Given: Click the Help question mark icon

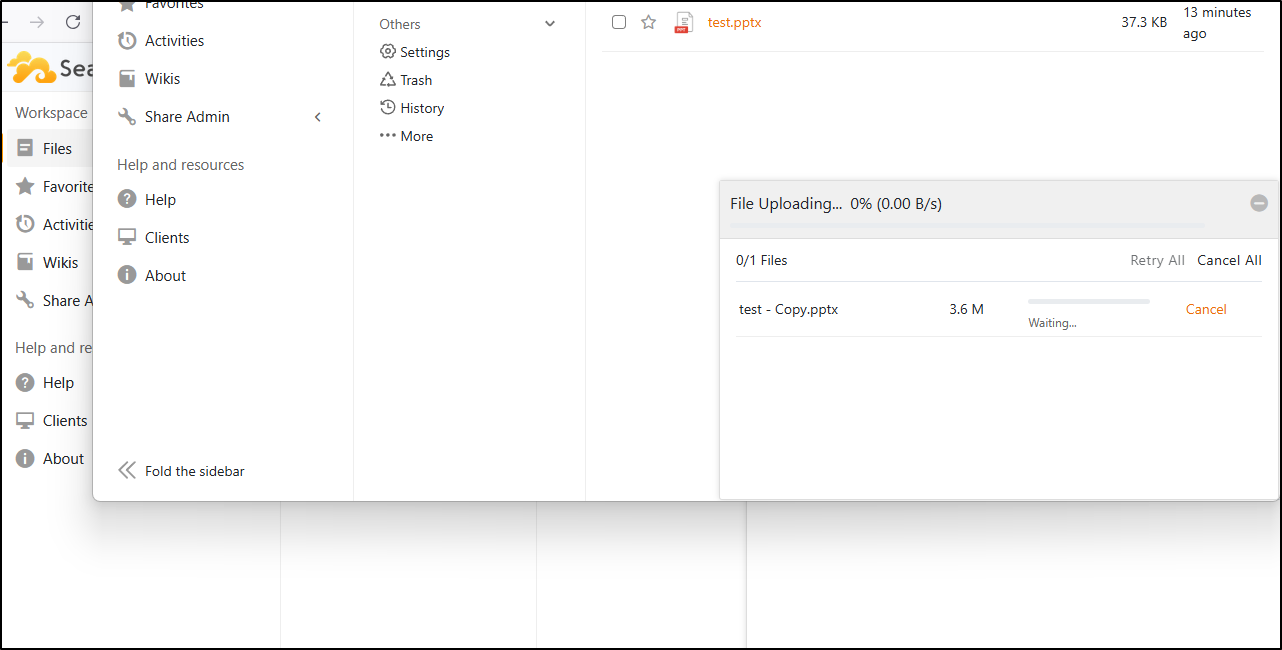Looking at the screenshot, I should [x=127, y=200].
